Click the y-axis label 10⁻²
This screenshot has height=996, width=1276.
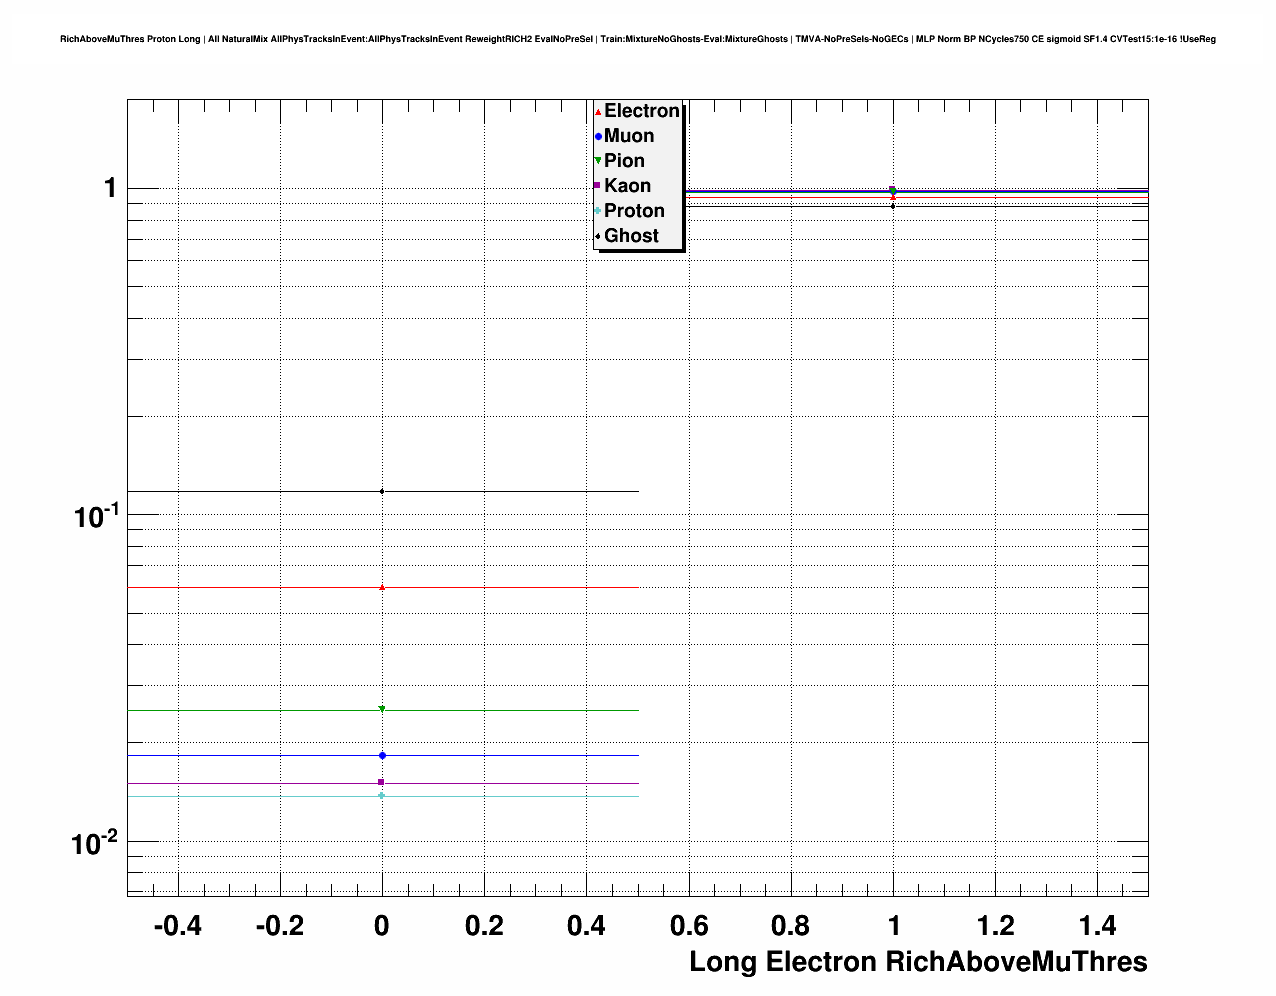(x=94, y=843)
